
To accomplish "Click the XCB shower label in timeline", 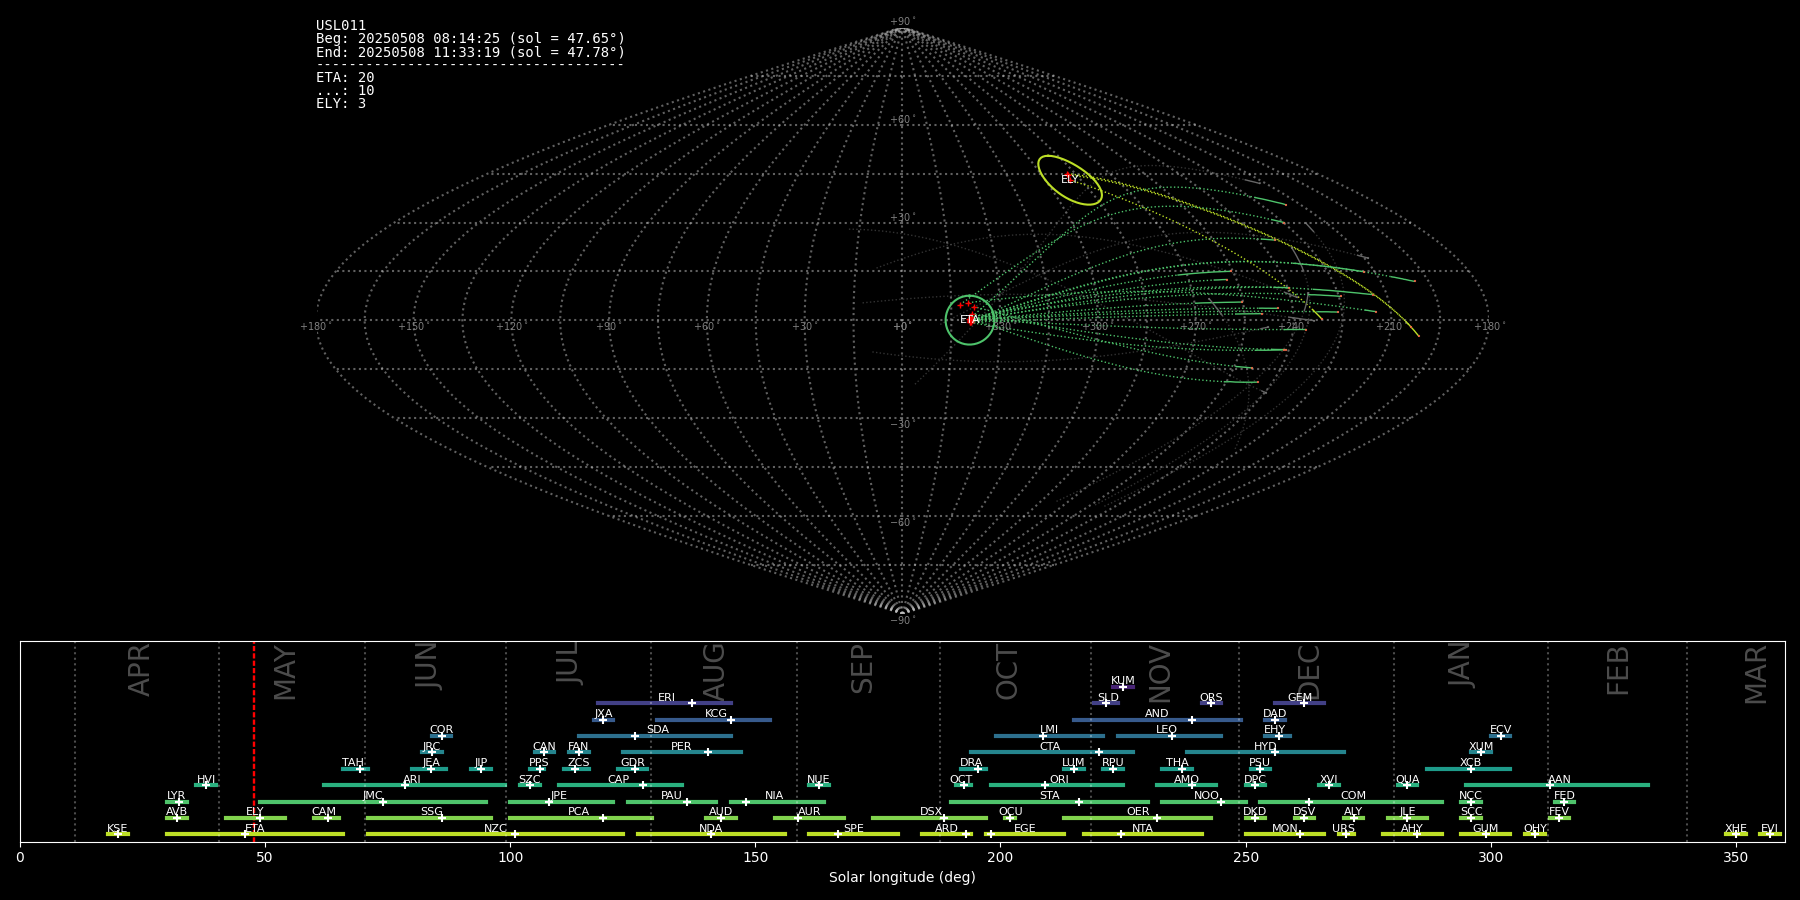I will pos(1470,762).
